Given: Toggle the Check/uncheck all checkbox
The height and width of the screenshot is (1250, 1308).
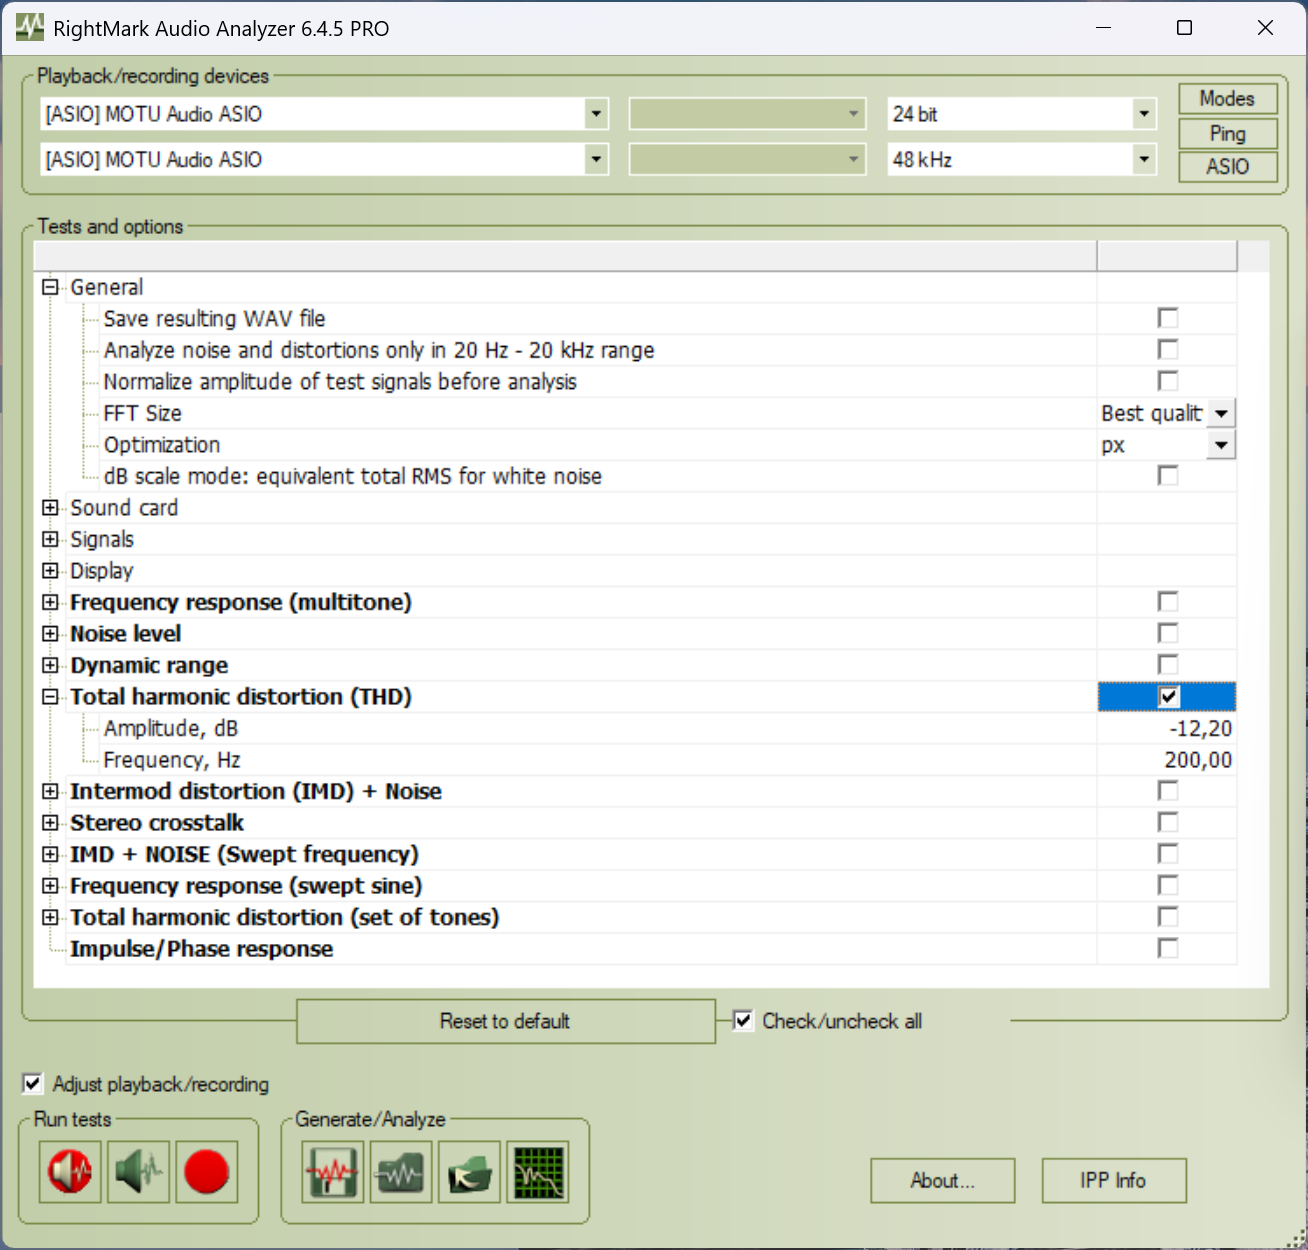Looking at the screenshot, I should (743, 1021).
